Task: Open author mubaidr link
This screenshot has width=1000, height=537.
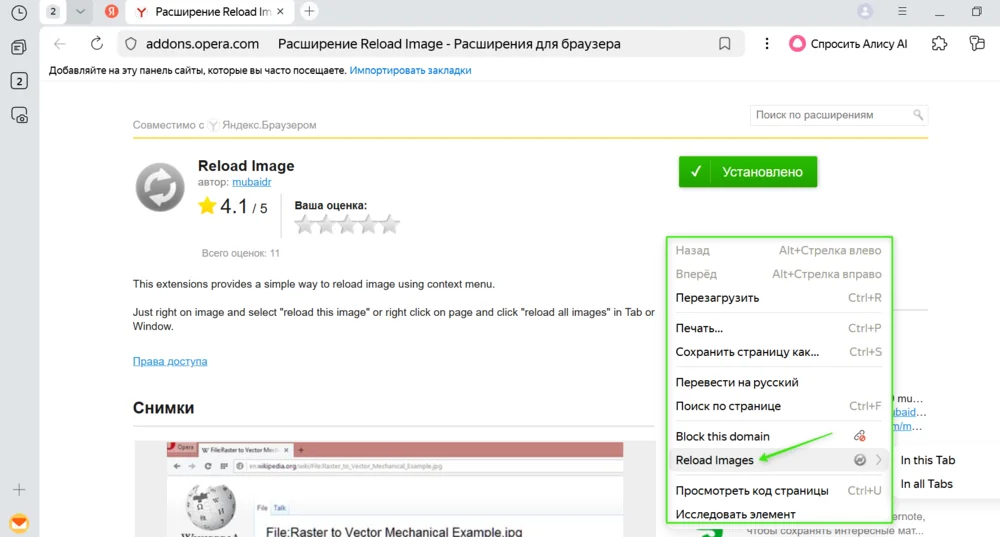Action: tap(251, 182)
